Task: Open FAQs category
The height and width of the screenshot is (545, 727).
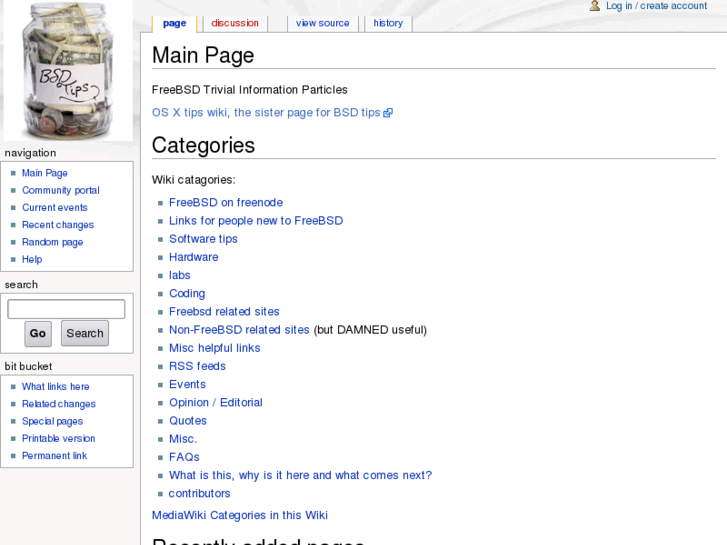Action: click(184, 457)
